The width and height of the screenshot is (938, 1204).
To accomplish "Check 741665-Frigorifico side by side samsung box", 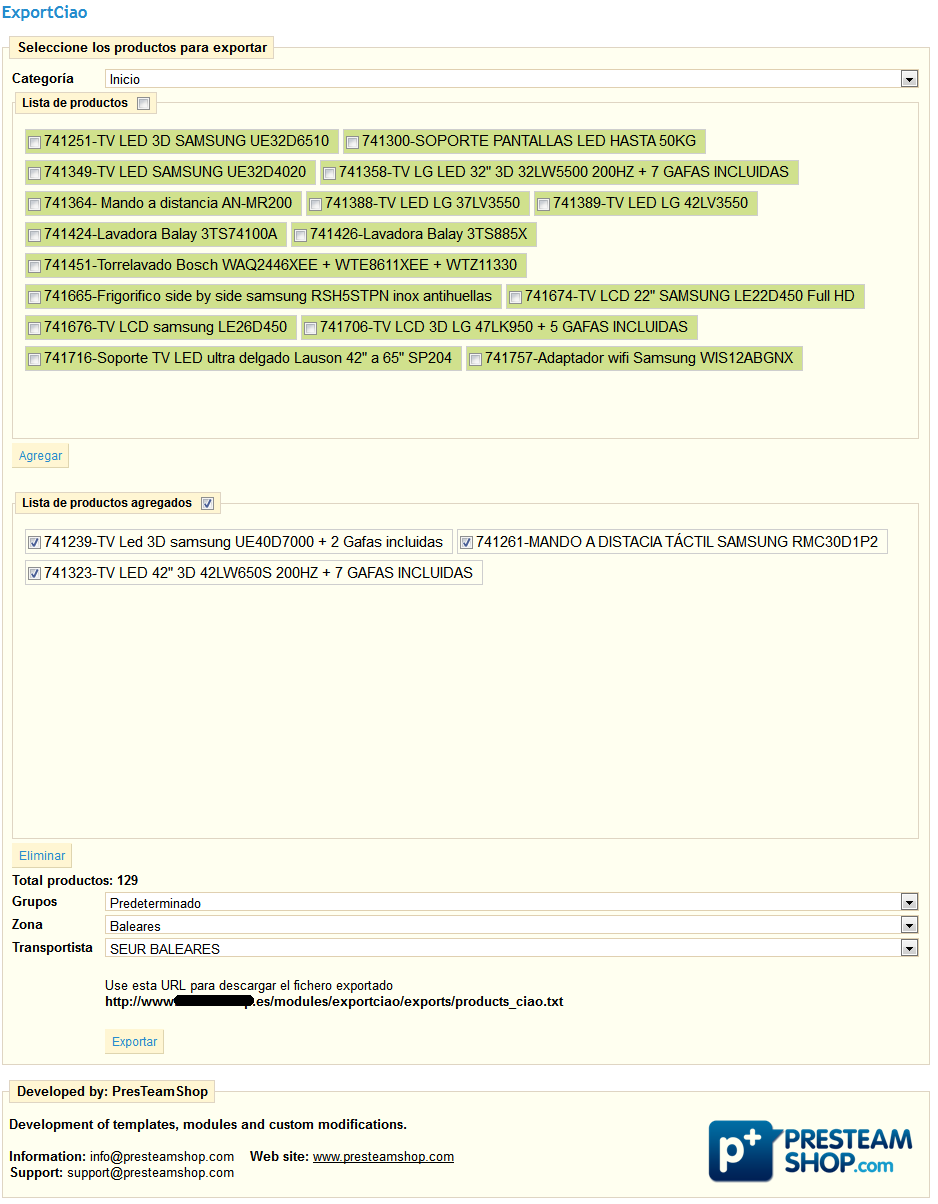I will (35, 297).
